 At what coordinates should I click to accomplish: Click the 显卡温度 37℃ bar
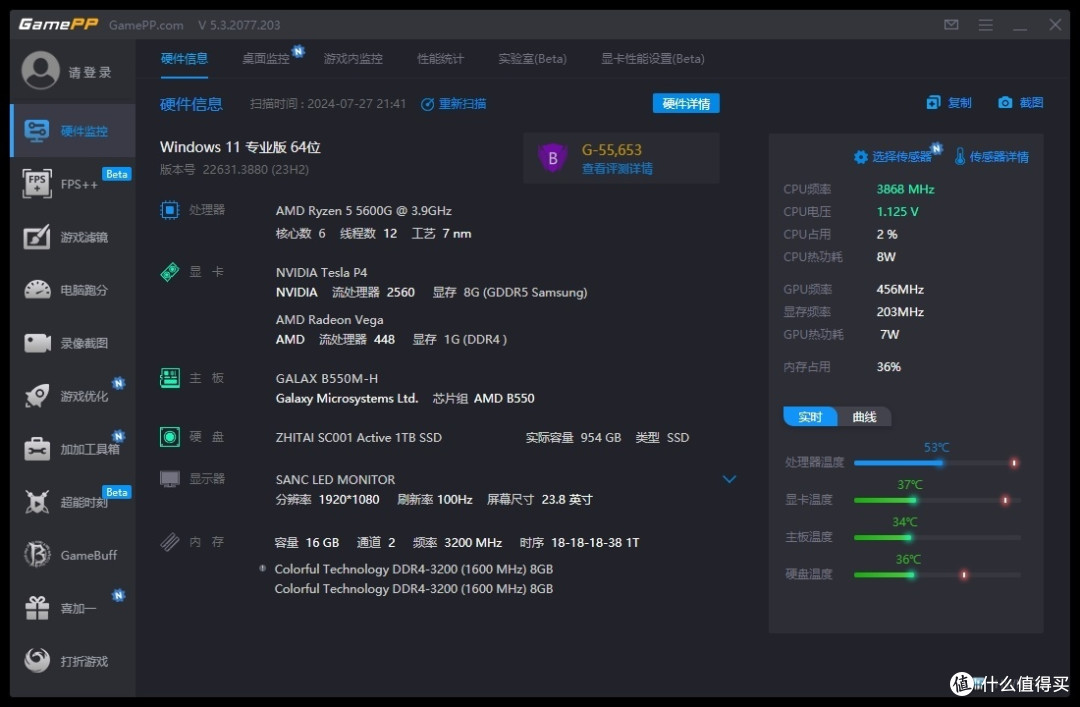[x=937, y=500]
